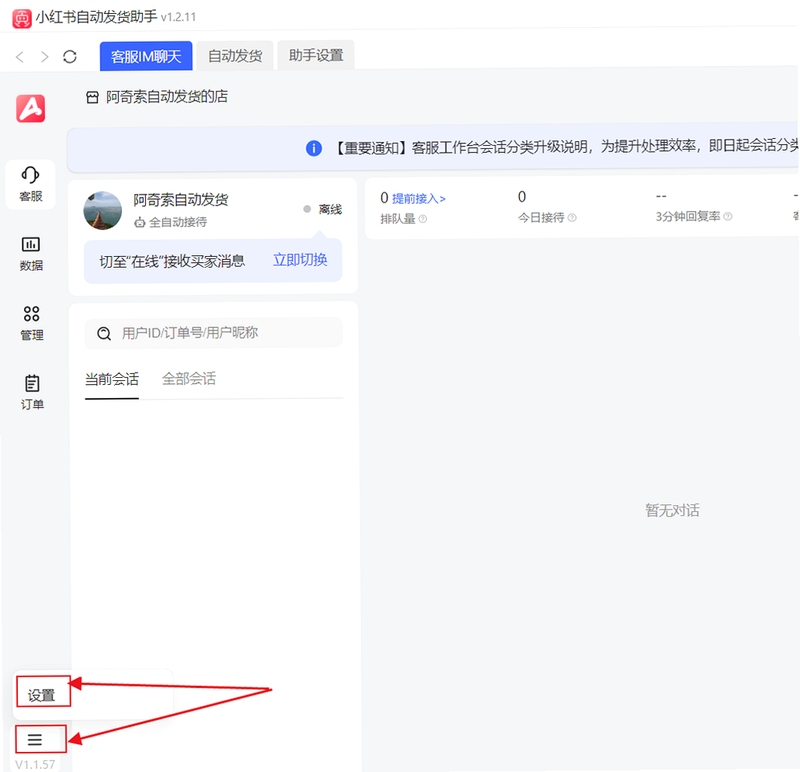Open the 管理 section in the sidebar
Viewport: 800px width, 772px height.
click(x=32, y=323)
